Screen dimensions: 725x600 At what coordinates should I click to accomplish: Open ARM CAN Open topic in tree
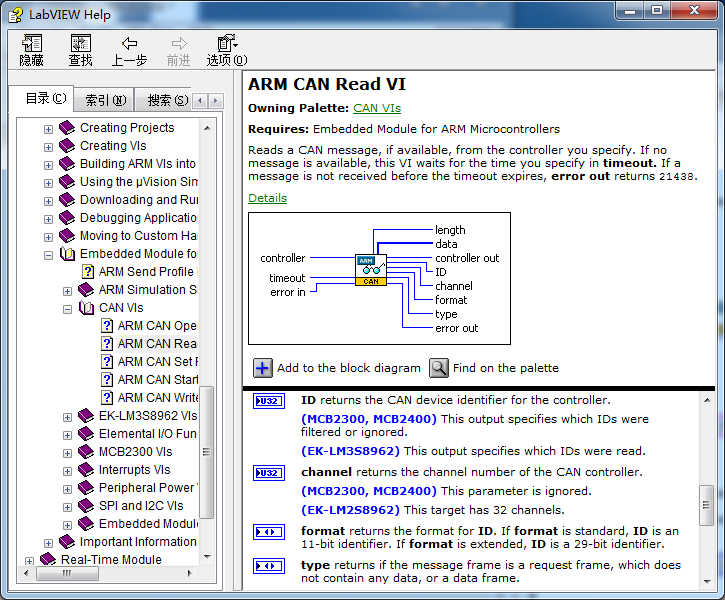tap(157, 326)
